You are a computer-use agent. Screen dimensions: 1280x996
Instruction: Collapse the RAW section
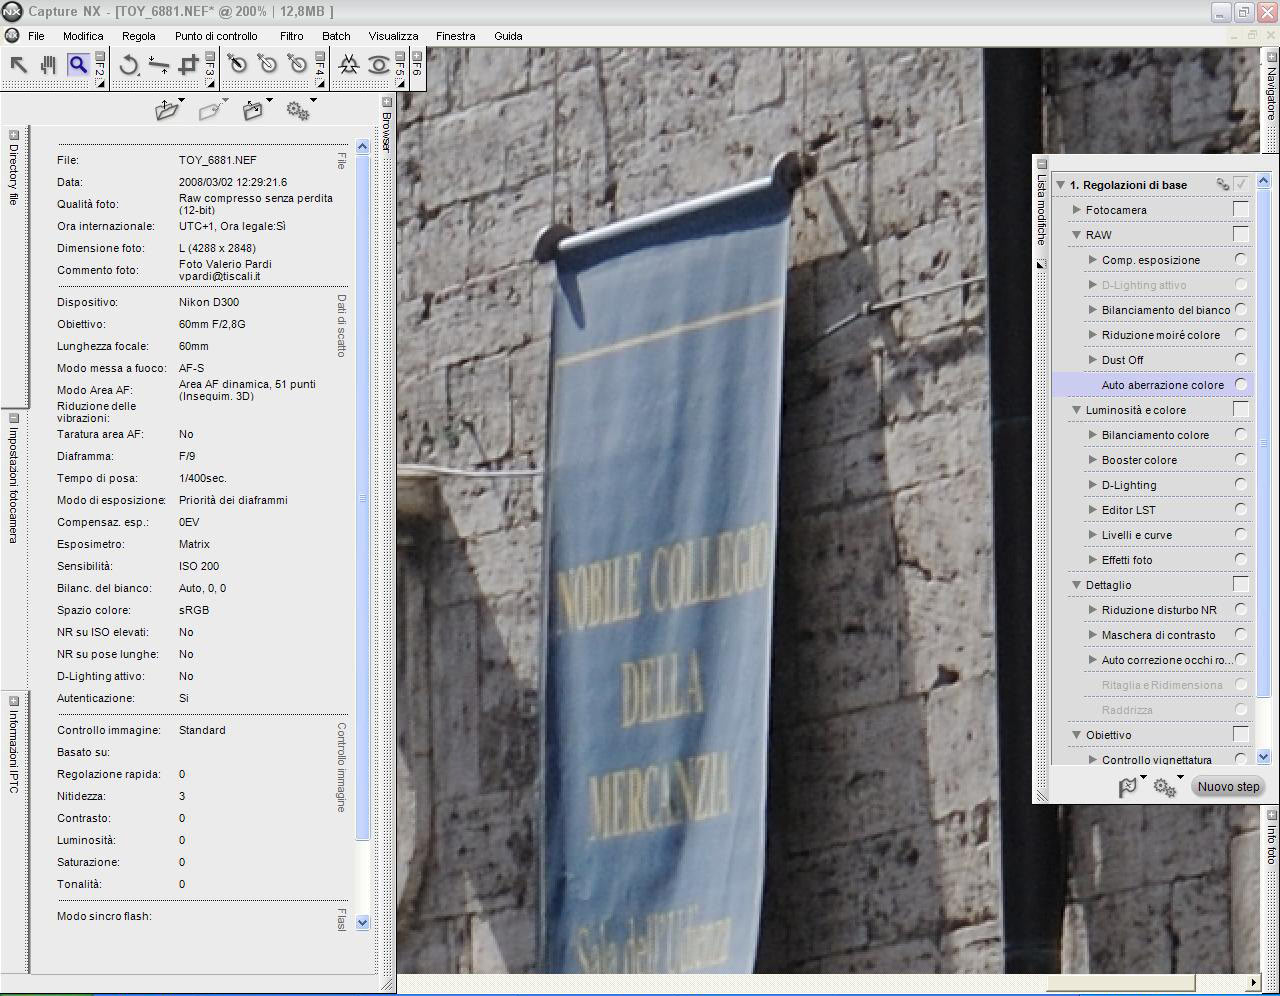(1077, 235)
